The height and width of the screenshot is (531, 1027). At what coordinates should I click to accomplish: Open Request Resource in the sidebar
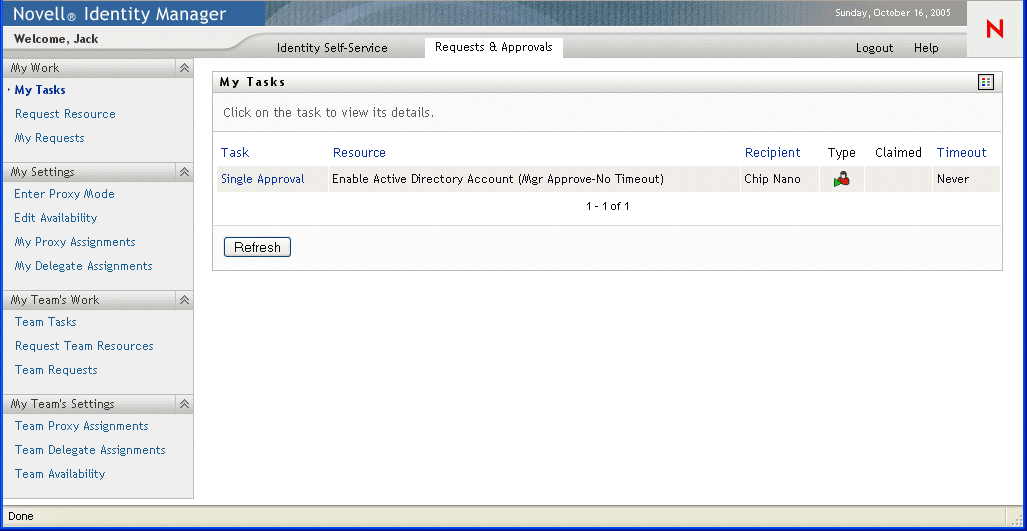coord(65,114)
